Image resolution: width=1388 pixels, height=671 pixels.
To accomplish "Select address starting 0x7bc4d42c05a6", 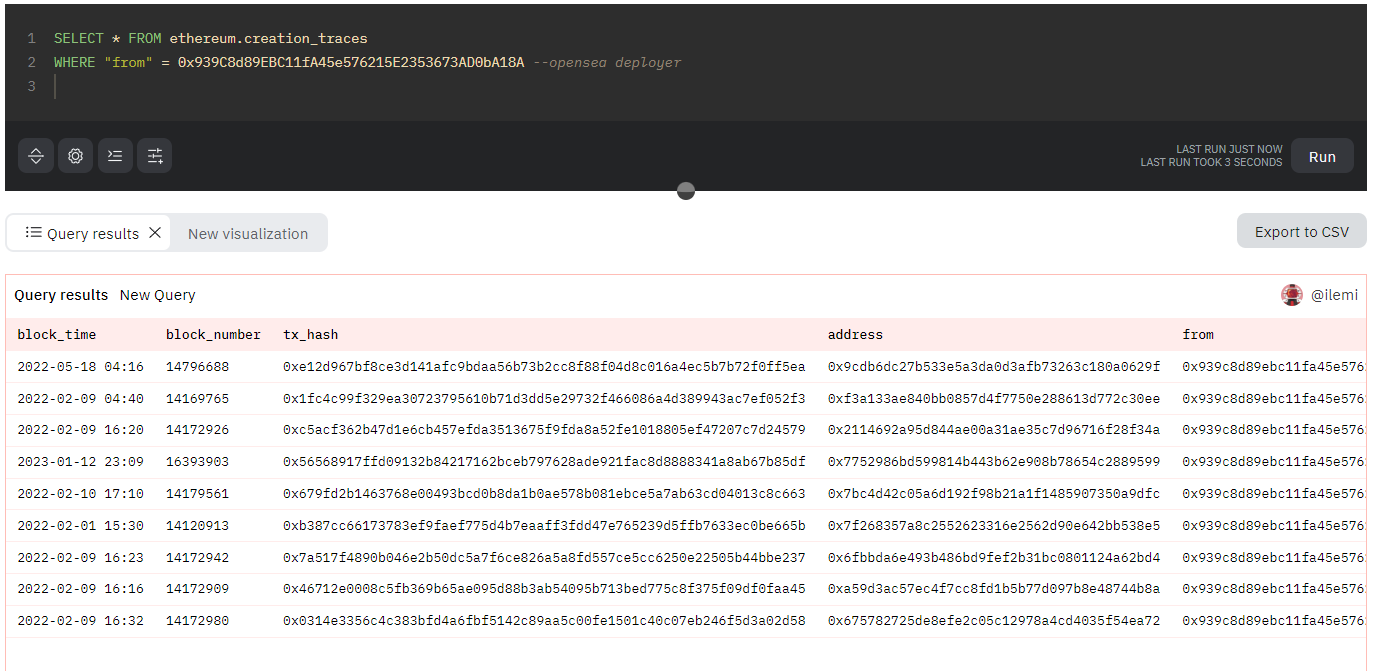I will (994, 494).
